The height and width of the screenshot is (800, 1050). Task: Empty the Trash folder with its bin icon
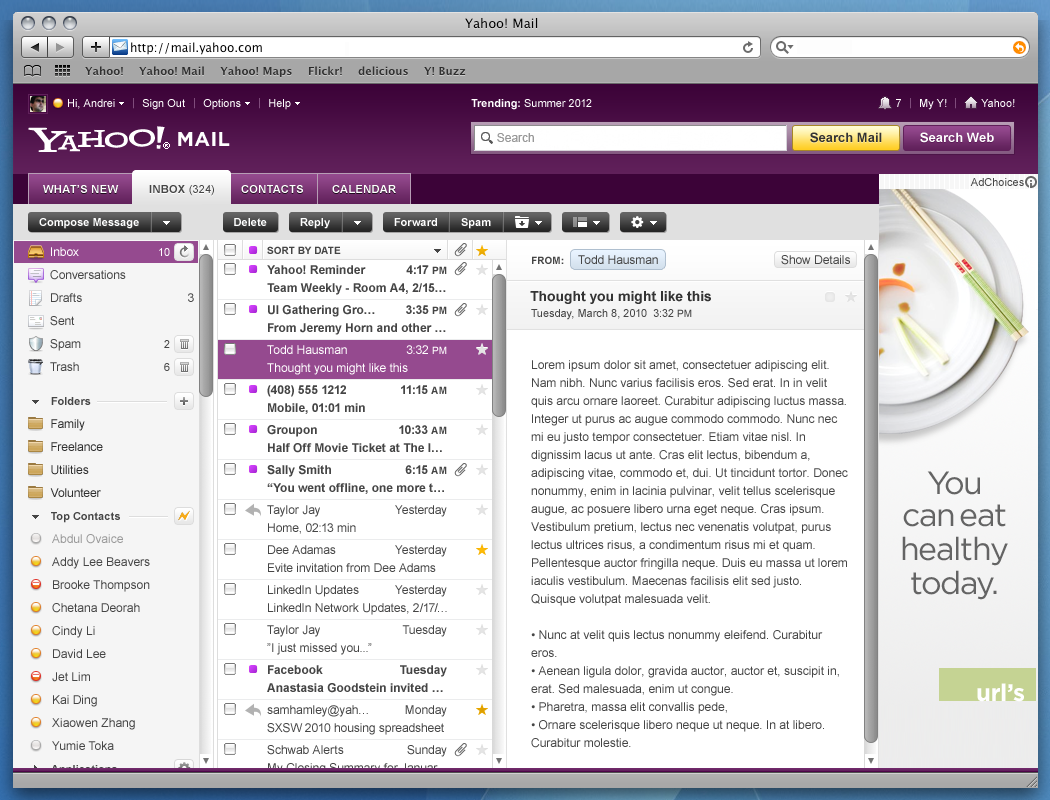(x=184, y=367)
